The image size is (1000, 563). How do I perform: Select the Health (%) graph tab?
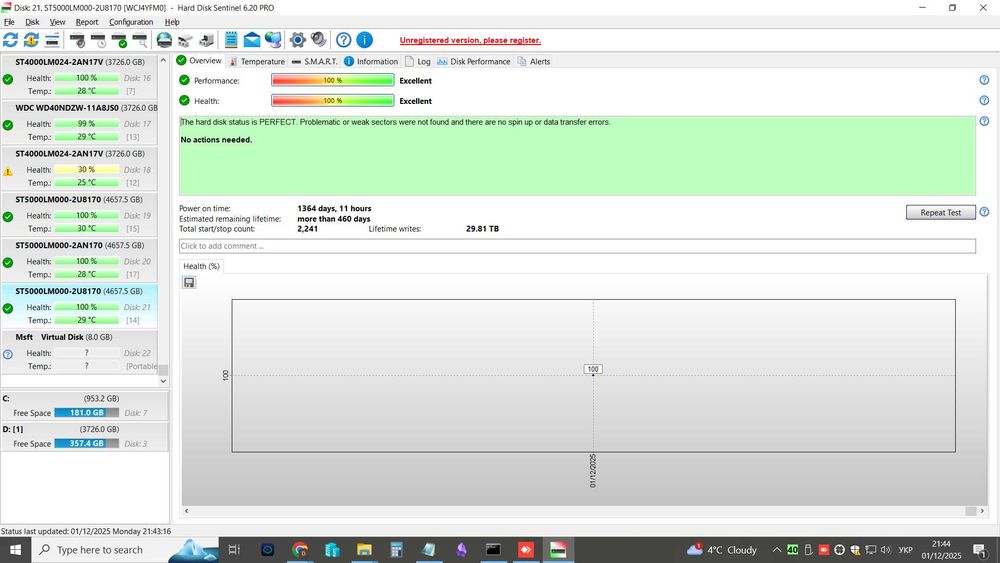pyautogui.click(x=202, y=266)
